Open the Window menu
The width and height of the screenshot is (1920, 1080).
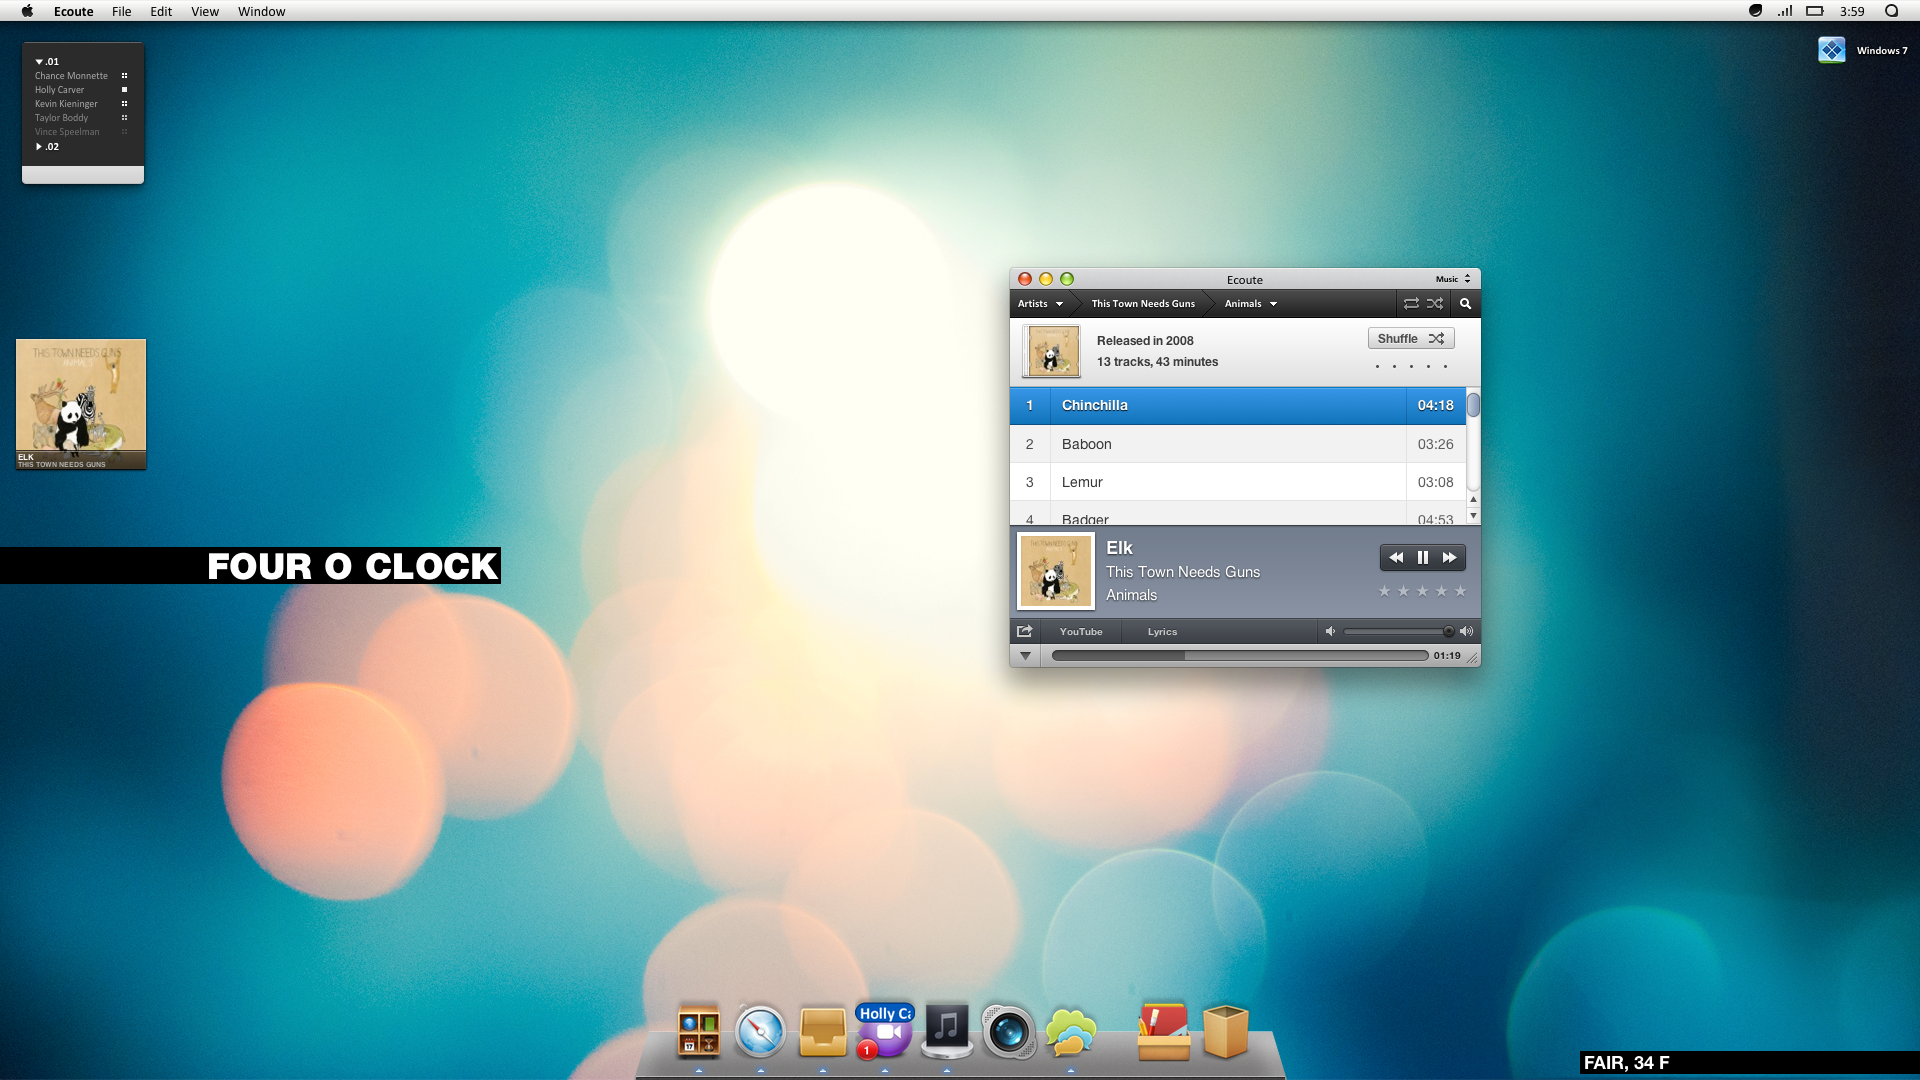click(x=261, y=11)
